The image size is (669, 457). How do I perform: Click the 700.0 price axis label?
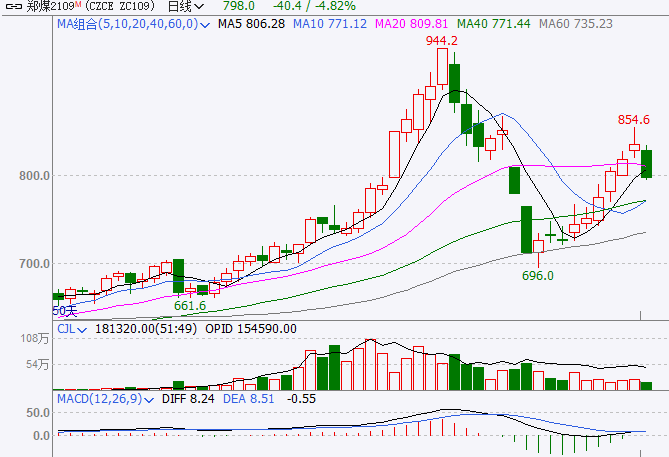point(35,264)
